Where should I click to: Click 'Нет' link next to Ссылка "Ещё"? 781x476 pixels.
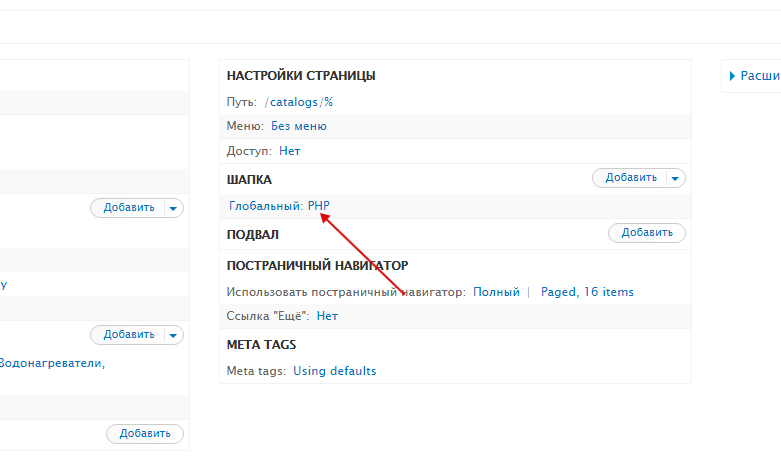coord(327,315)
